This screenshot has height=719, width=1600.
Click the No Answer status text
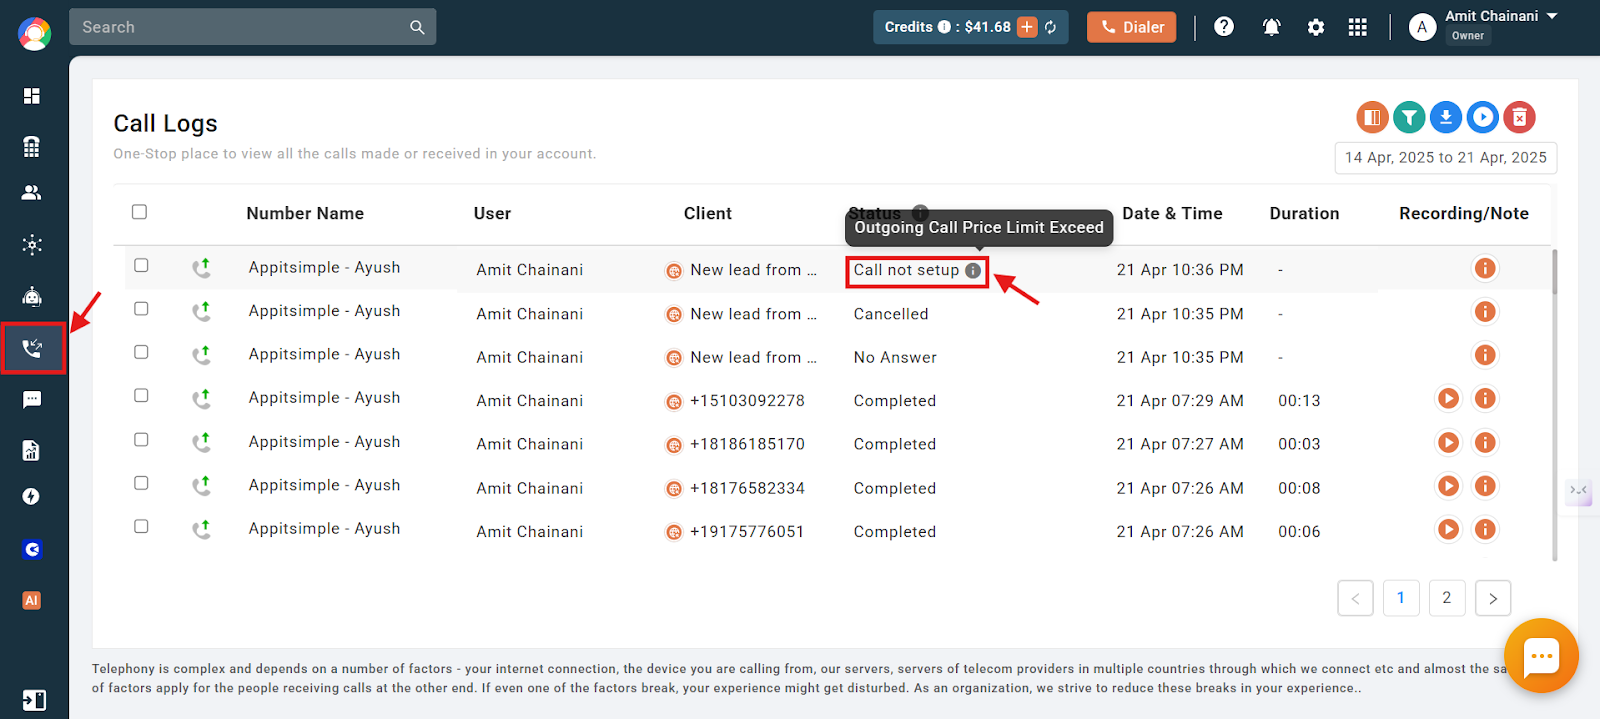[895, 358]
